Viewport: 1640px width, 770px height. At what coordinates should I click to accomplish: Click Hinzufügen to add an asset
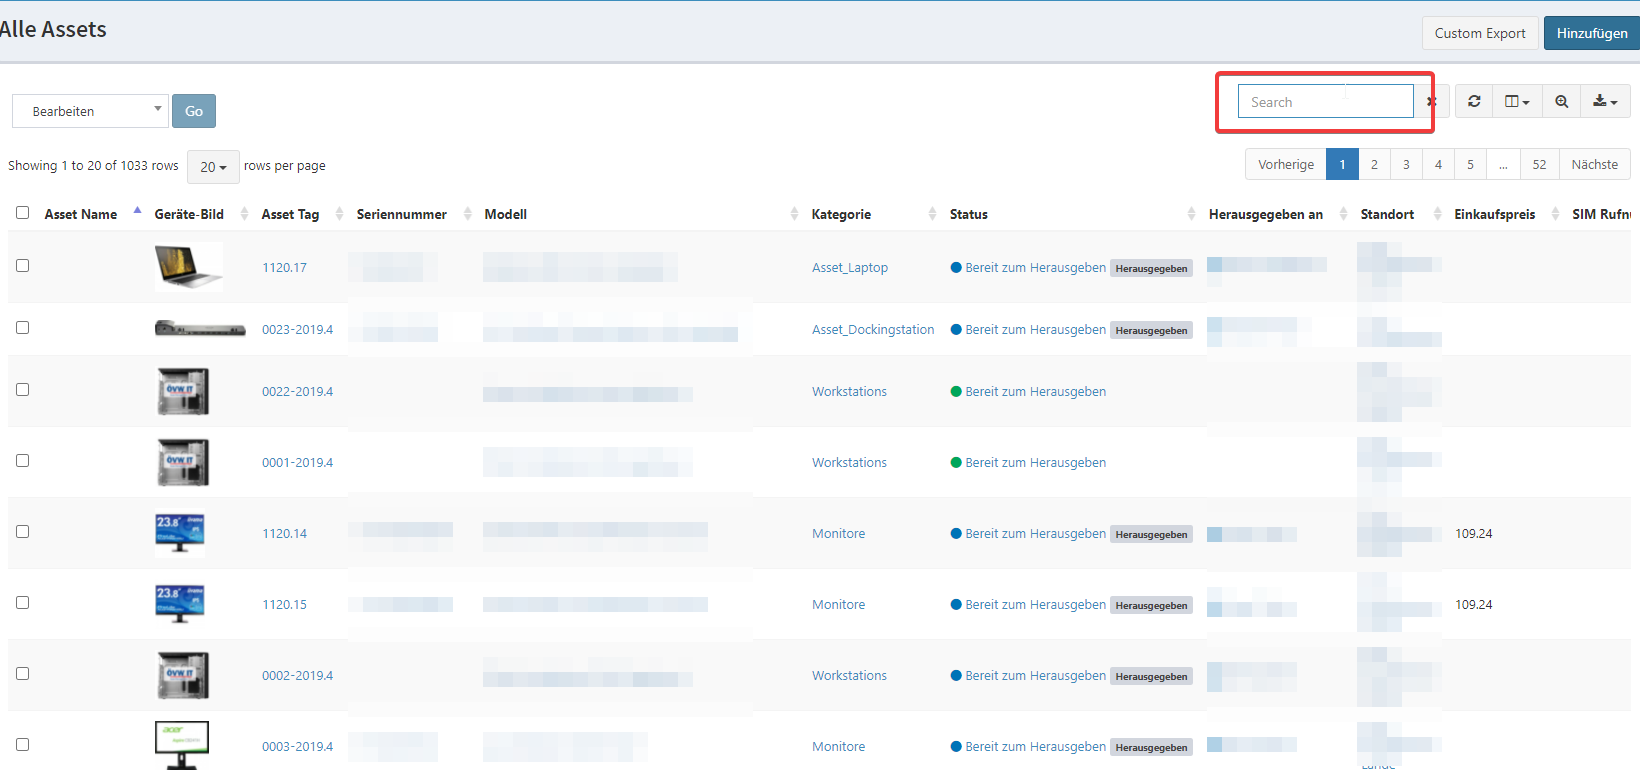click(x=1592, y=33)
